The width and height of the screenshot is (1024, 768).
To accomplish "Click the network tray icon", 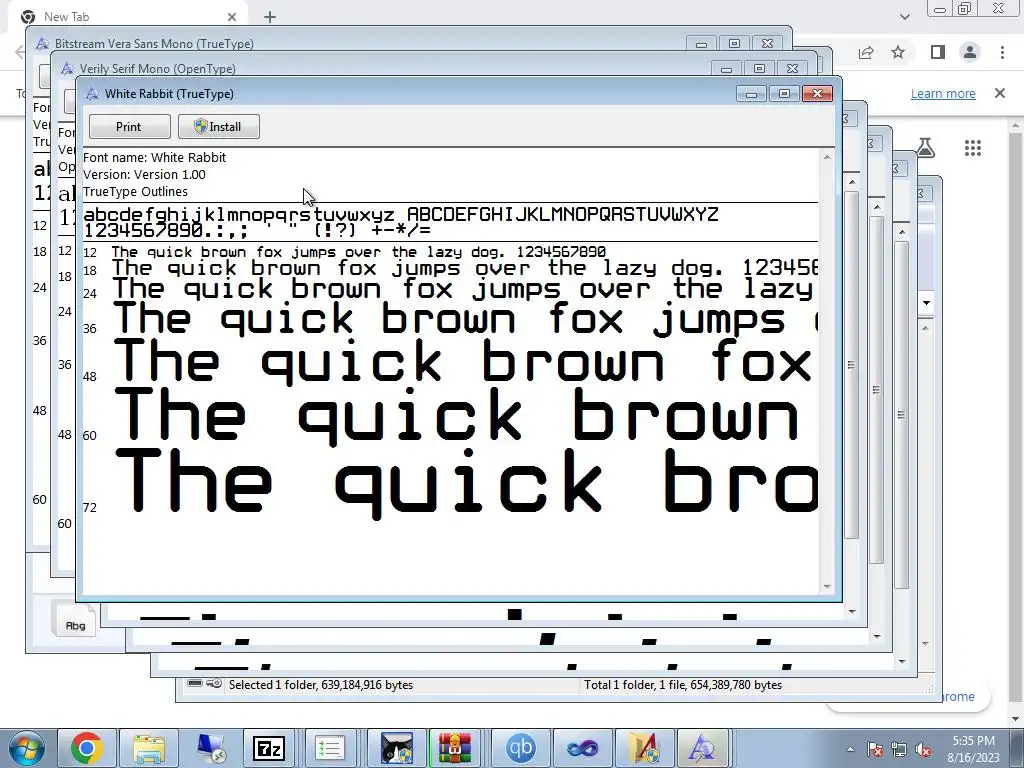I will point(899,749).
